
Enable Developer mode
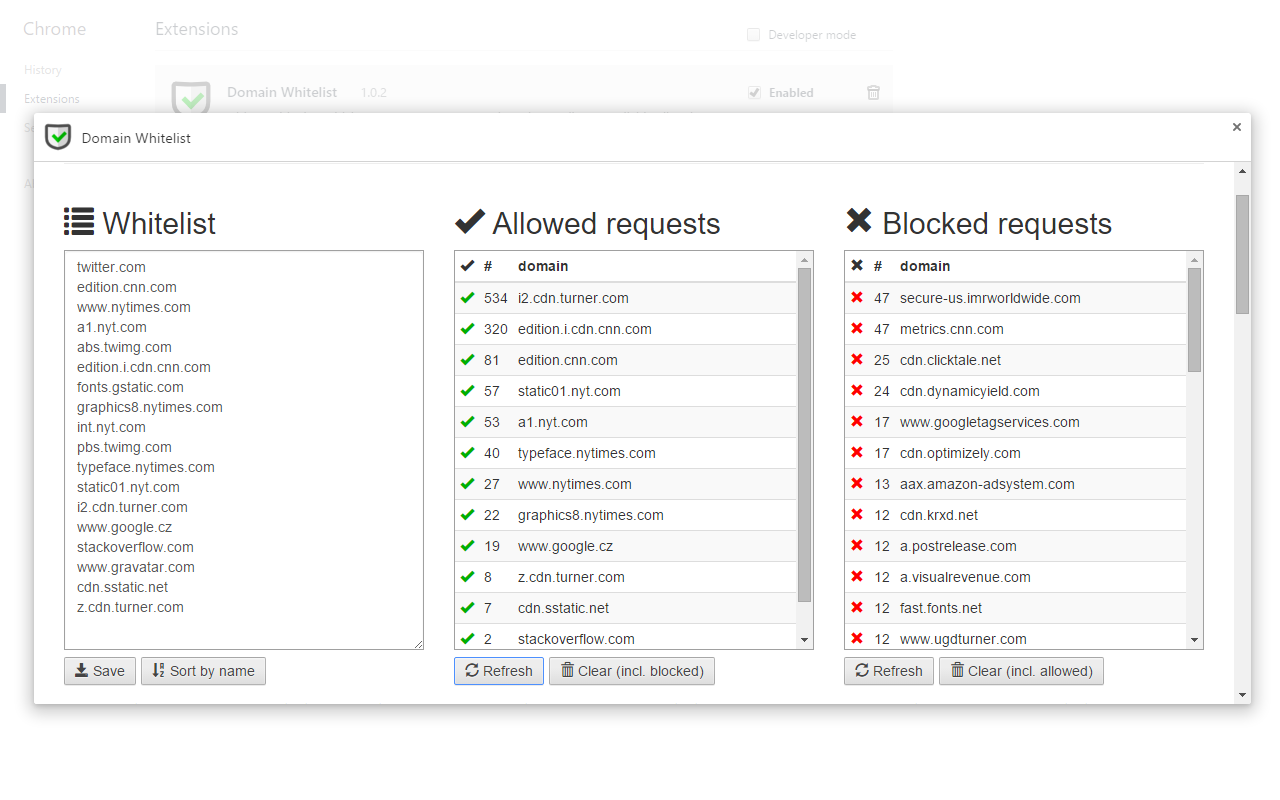tap(752, 34)
